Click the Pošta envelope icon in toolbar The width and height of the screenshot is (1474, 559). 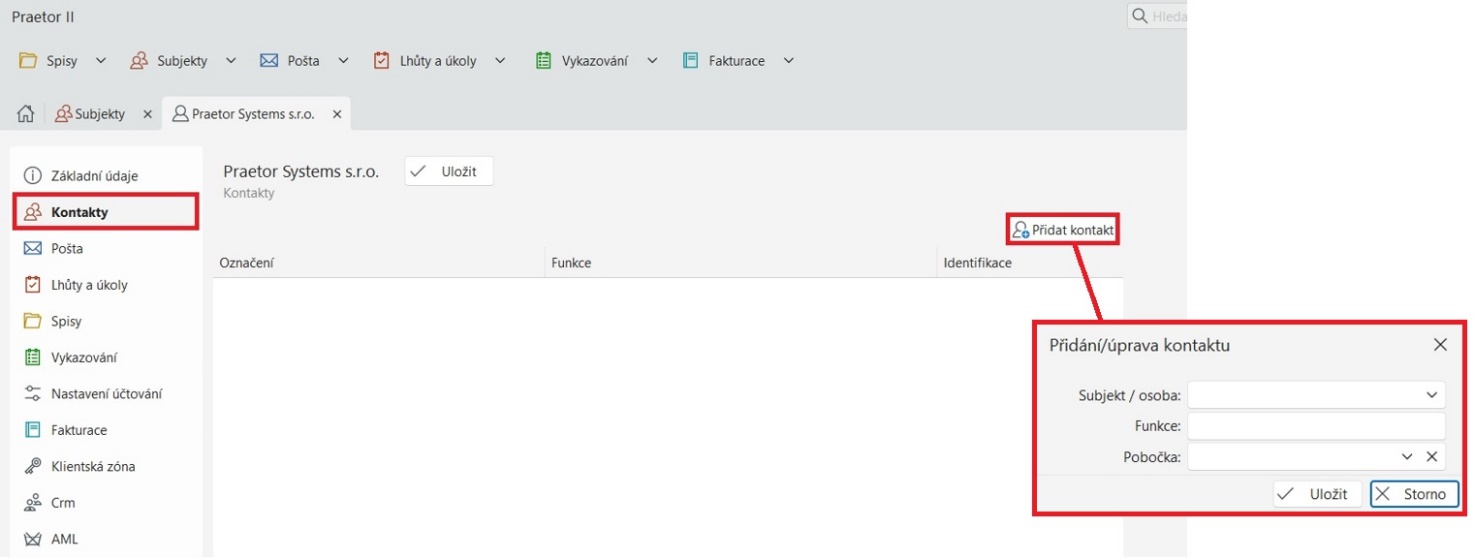click(x=268, y=61)
